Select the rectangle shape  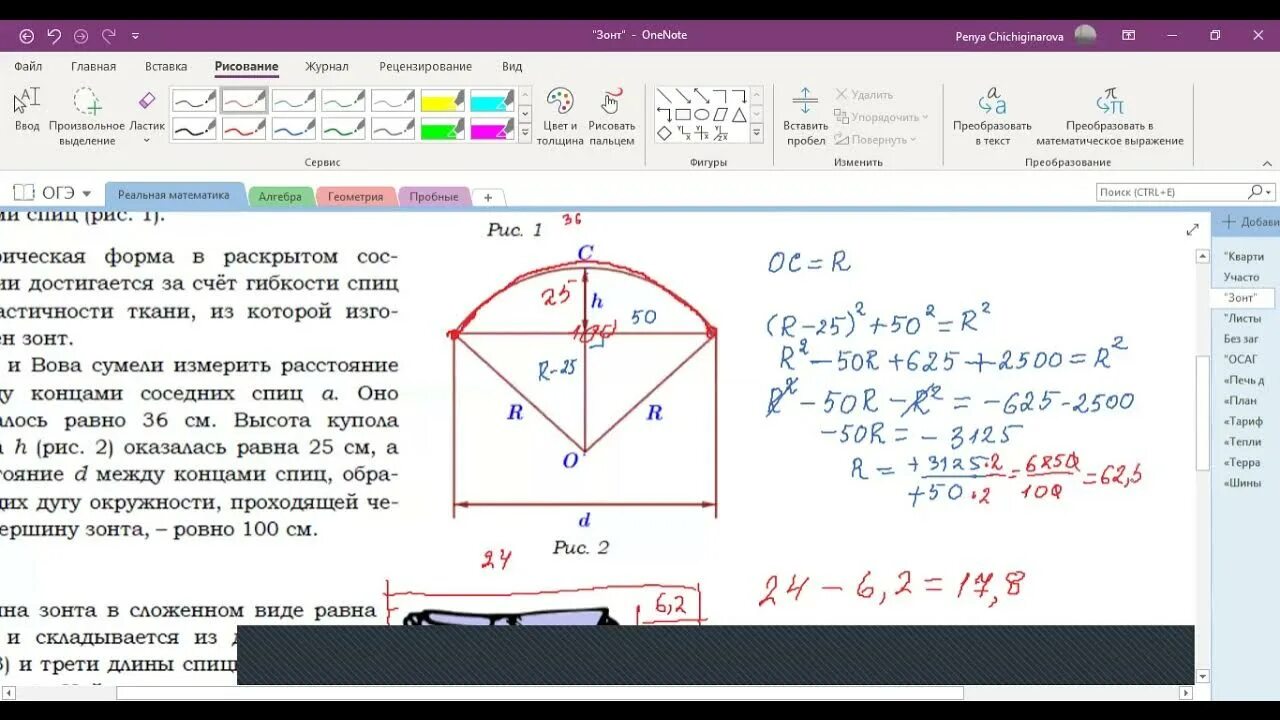(683, 114)
